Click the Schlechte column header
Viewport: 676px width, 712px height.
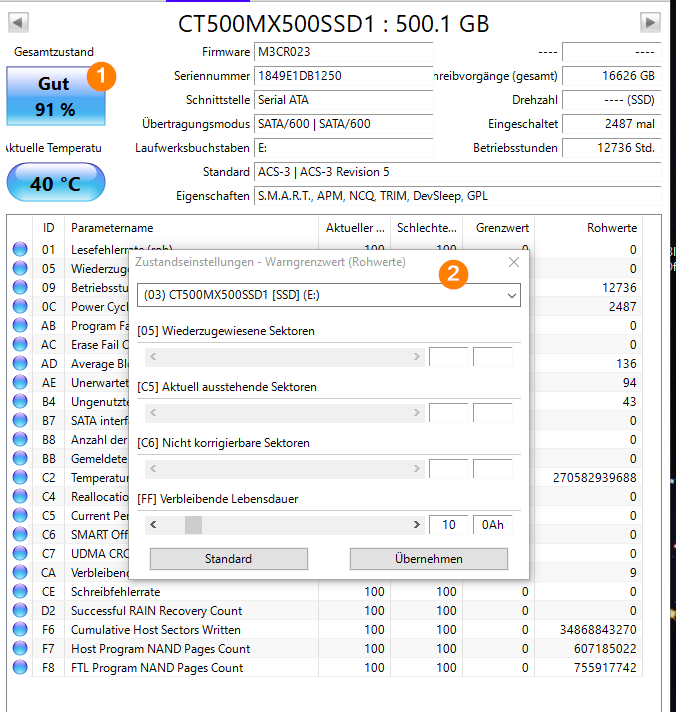(x=427, y=228)
